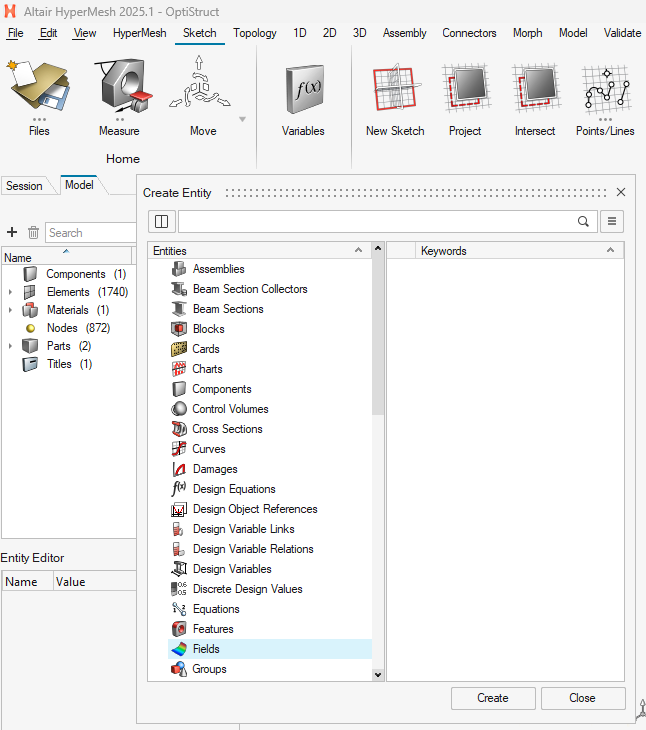Toggle the split panel view icon

[162, 222]
